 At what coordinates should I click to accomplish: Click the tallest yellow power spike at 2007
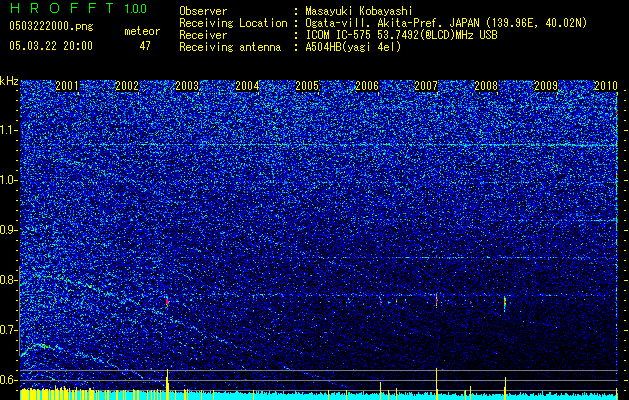click(436, 383)
